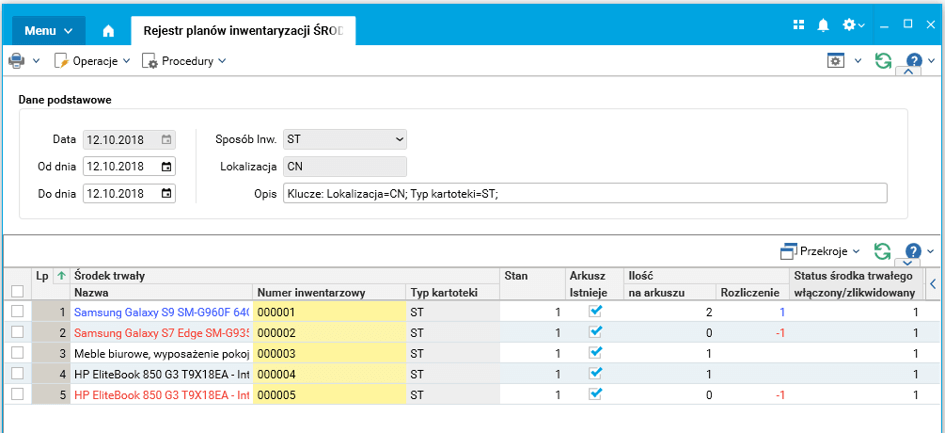Click the help question mark in grid toolbar
945x433 pixels.
(x=912, y=251)
